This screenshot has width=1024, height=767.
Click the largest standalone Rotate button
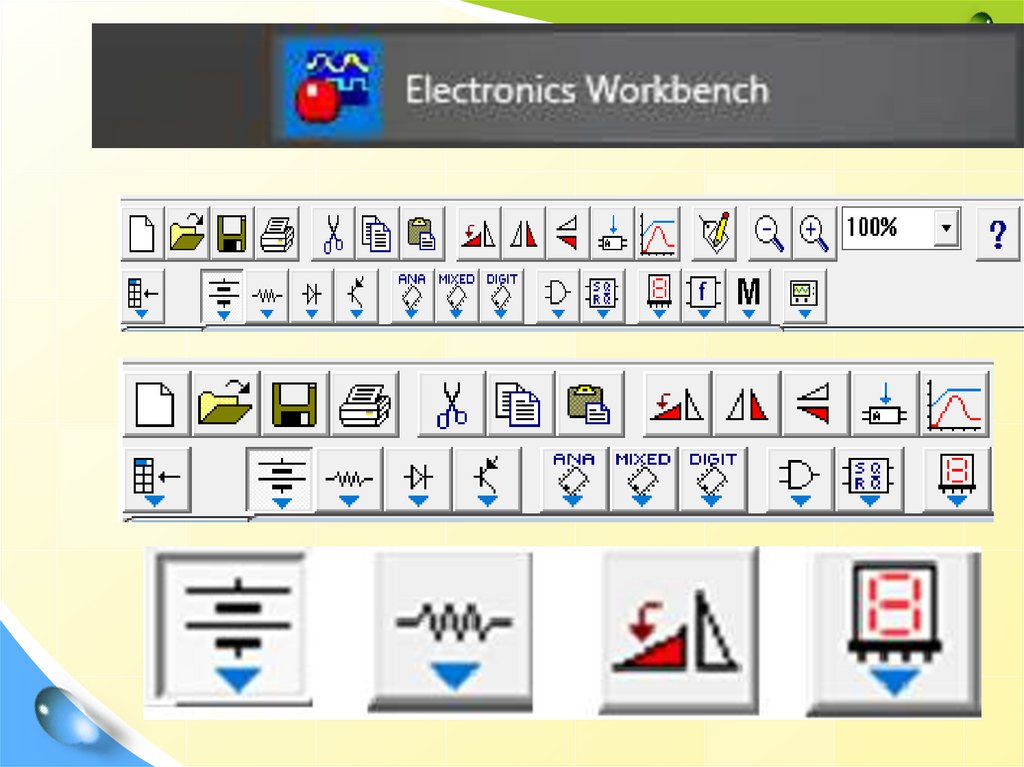coord(679,632)
